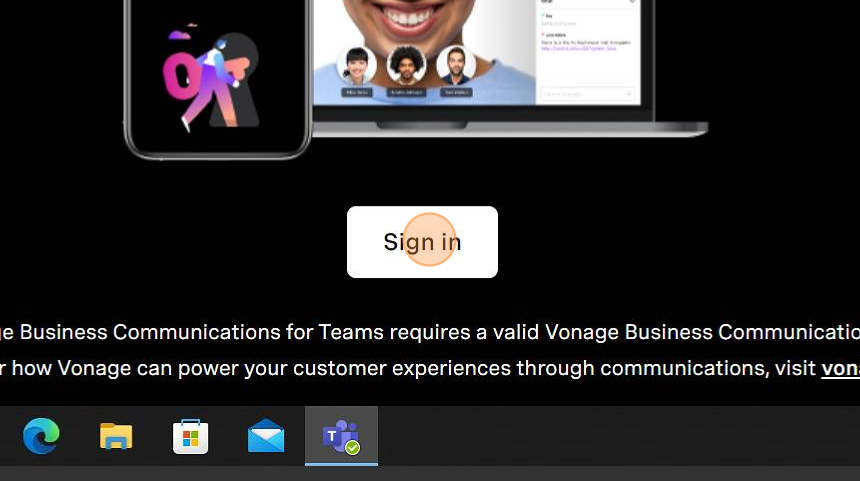Click the chat message input box
The image size is (860, 481).
pos(588,94)
